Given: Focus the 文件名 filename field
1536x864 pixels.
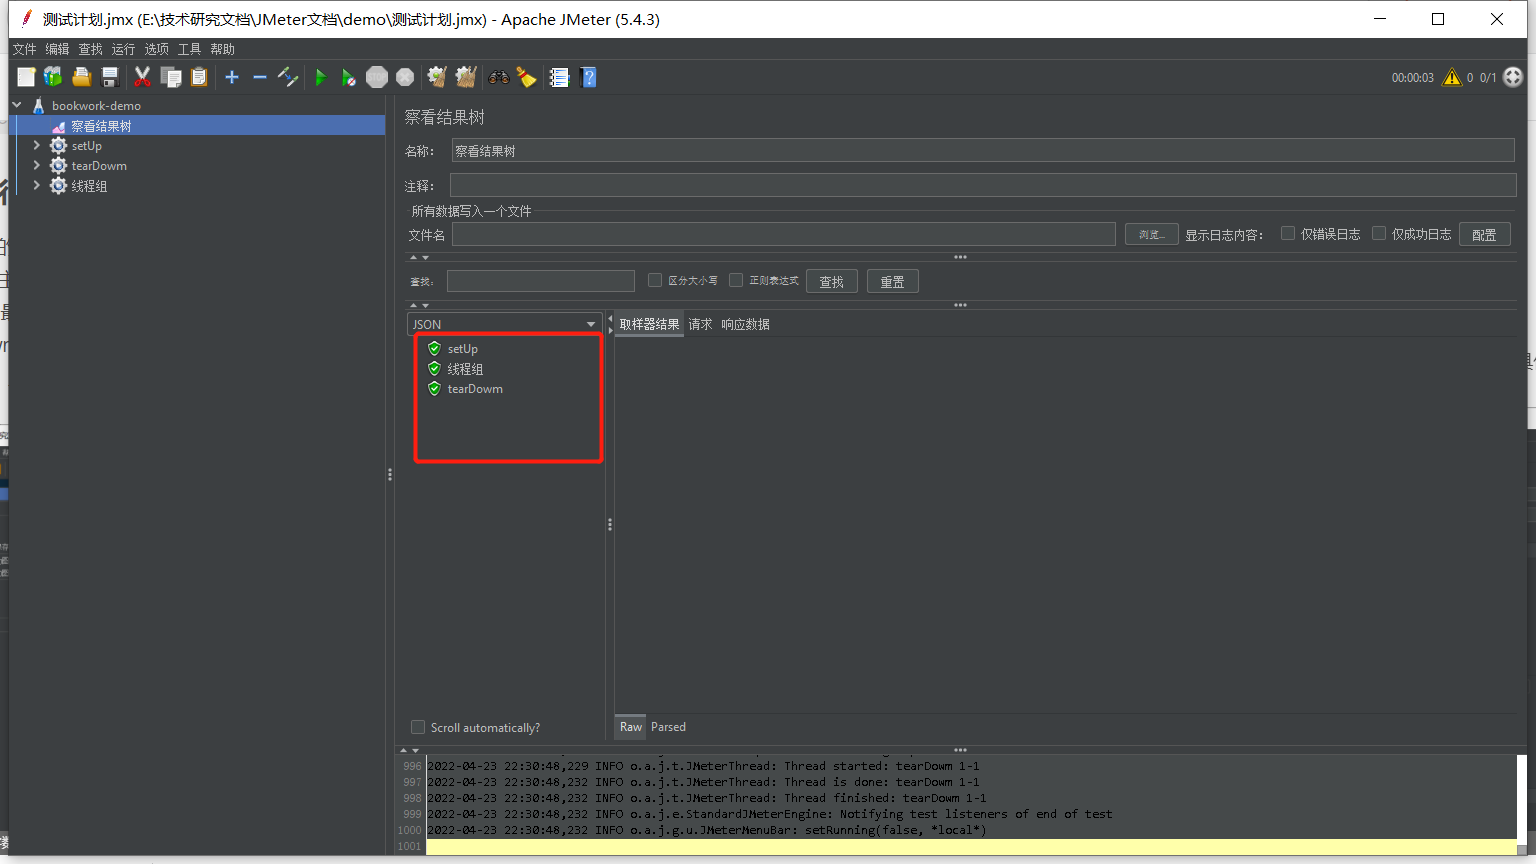Looking at the screenshot, I should click(784, 234).
